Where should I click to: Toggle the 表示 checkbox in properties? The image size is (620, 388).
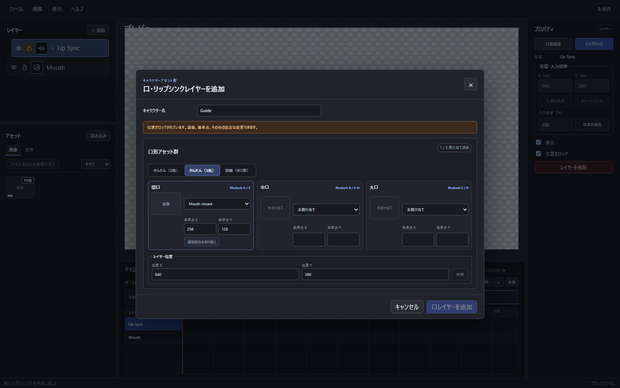(538, 142)
